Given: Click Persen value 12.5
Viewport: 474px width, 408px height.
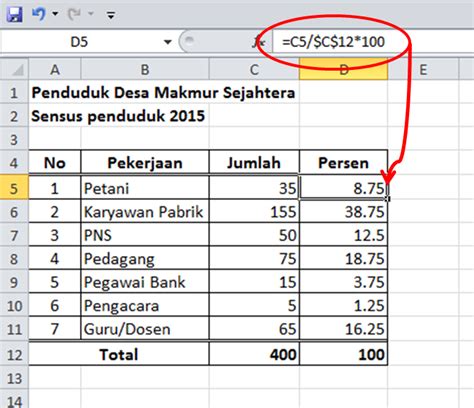Looking at the screenshot, I should (343, 235).
